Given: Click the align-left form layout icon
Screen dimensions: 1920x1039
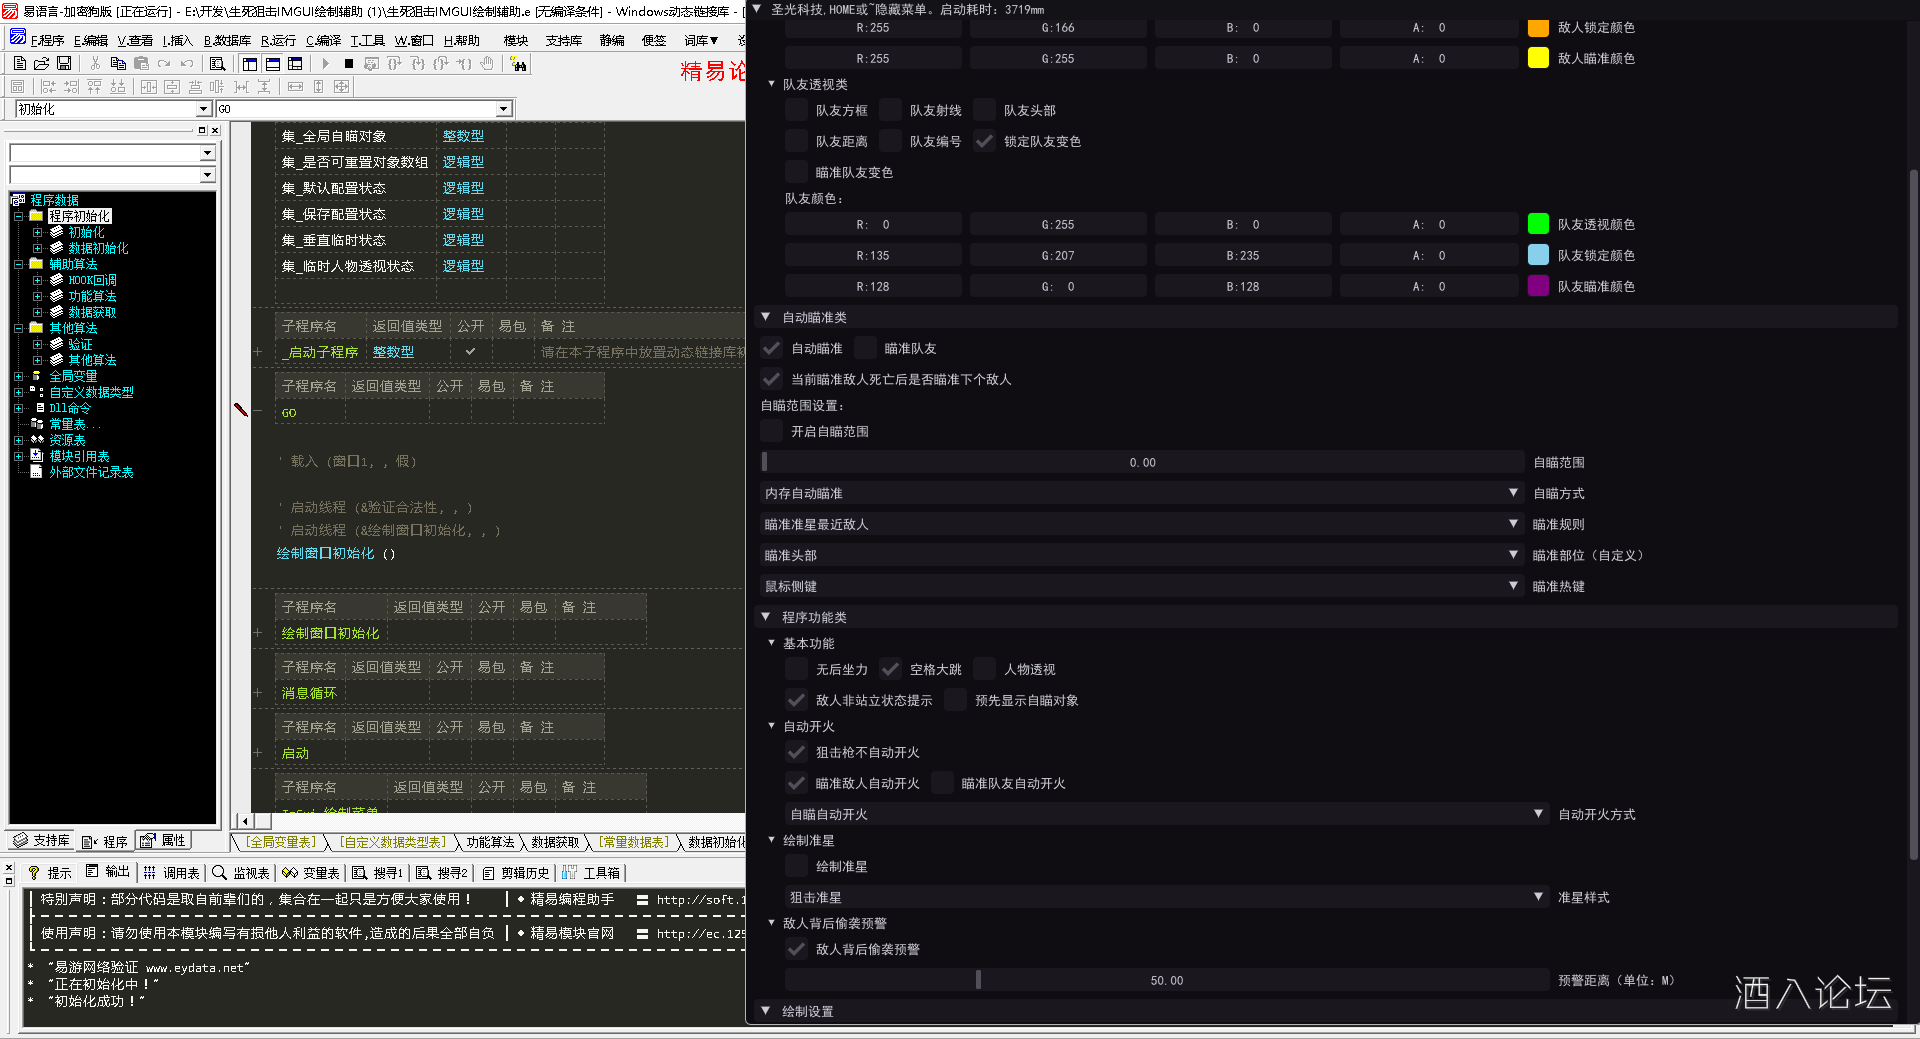Looking at the screenshot, I should click(48, 87).
